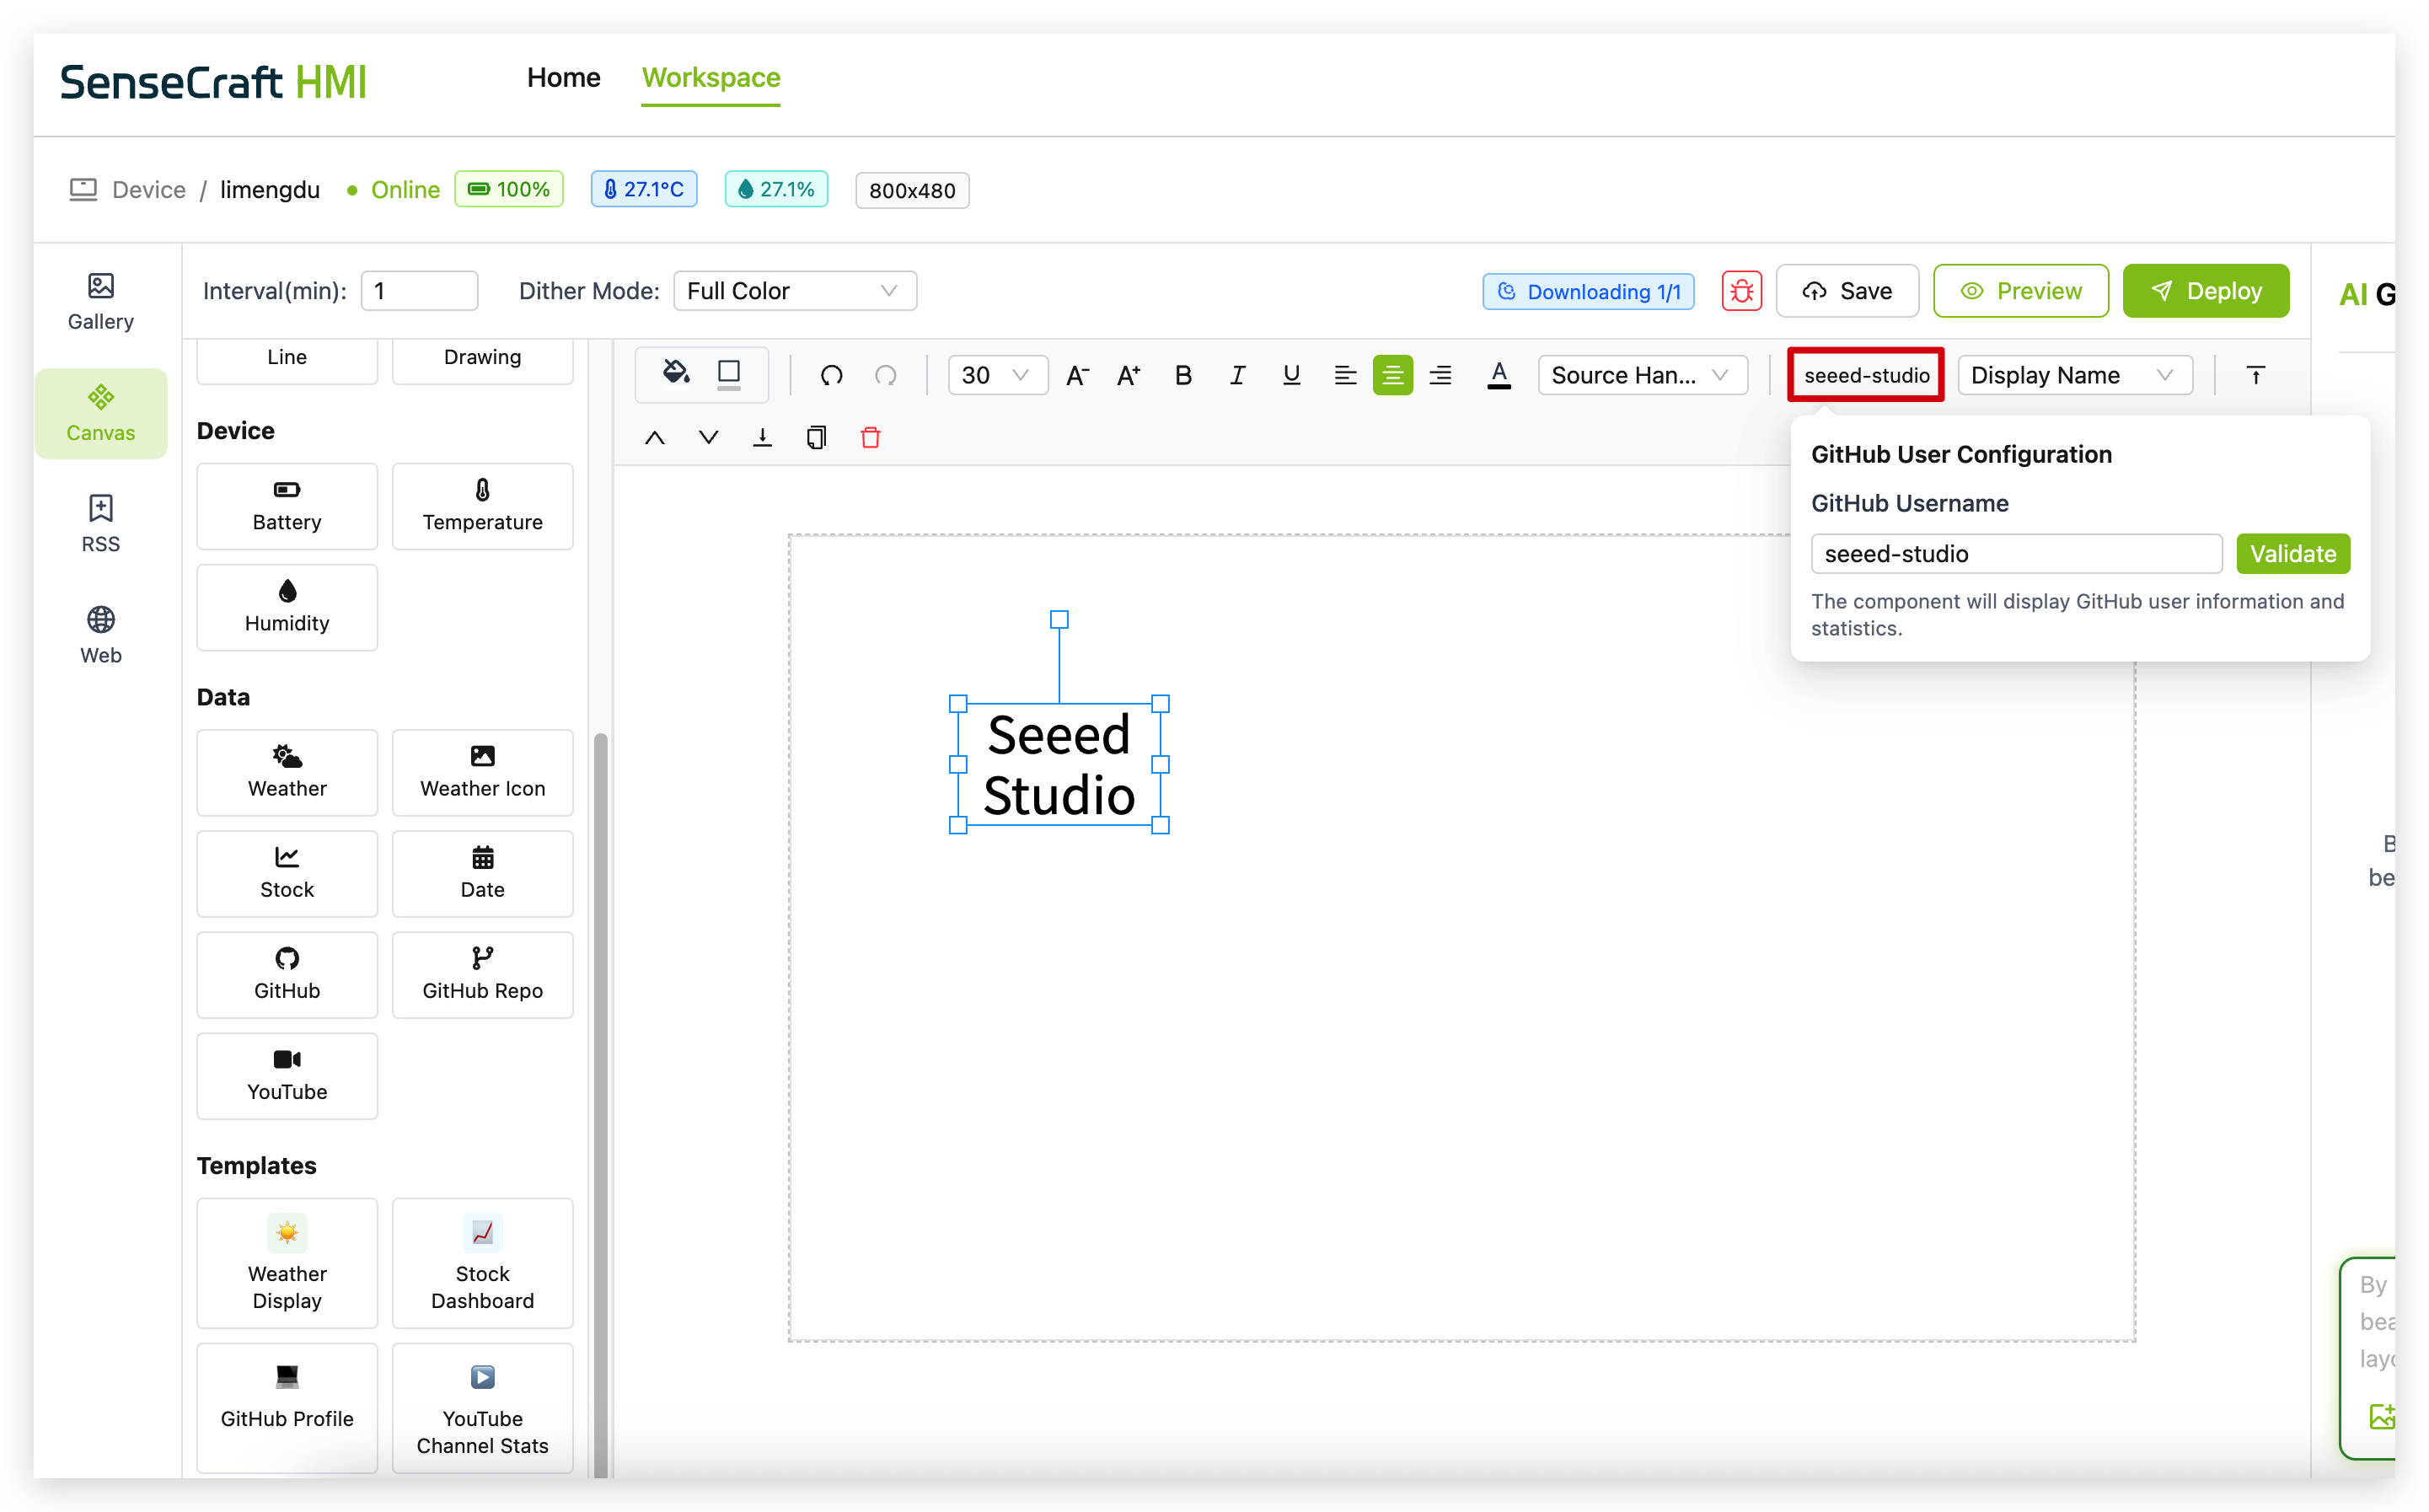Grab the rotation handle above the text box

point(1059,619)
